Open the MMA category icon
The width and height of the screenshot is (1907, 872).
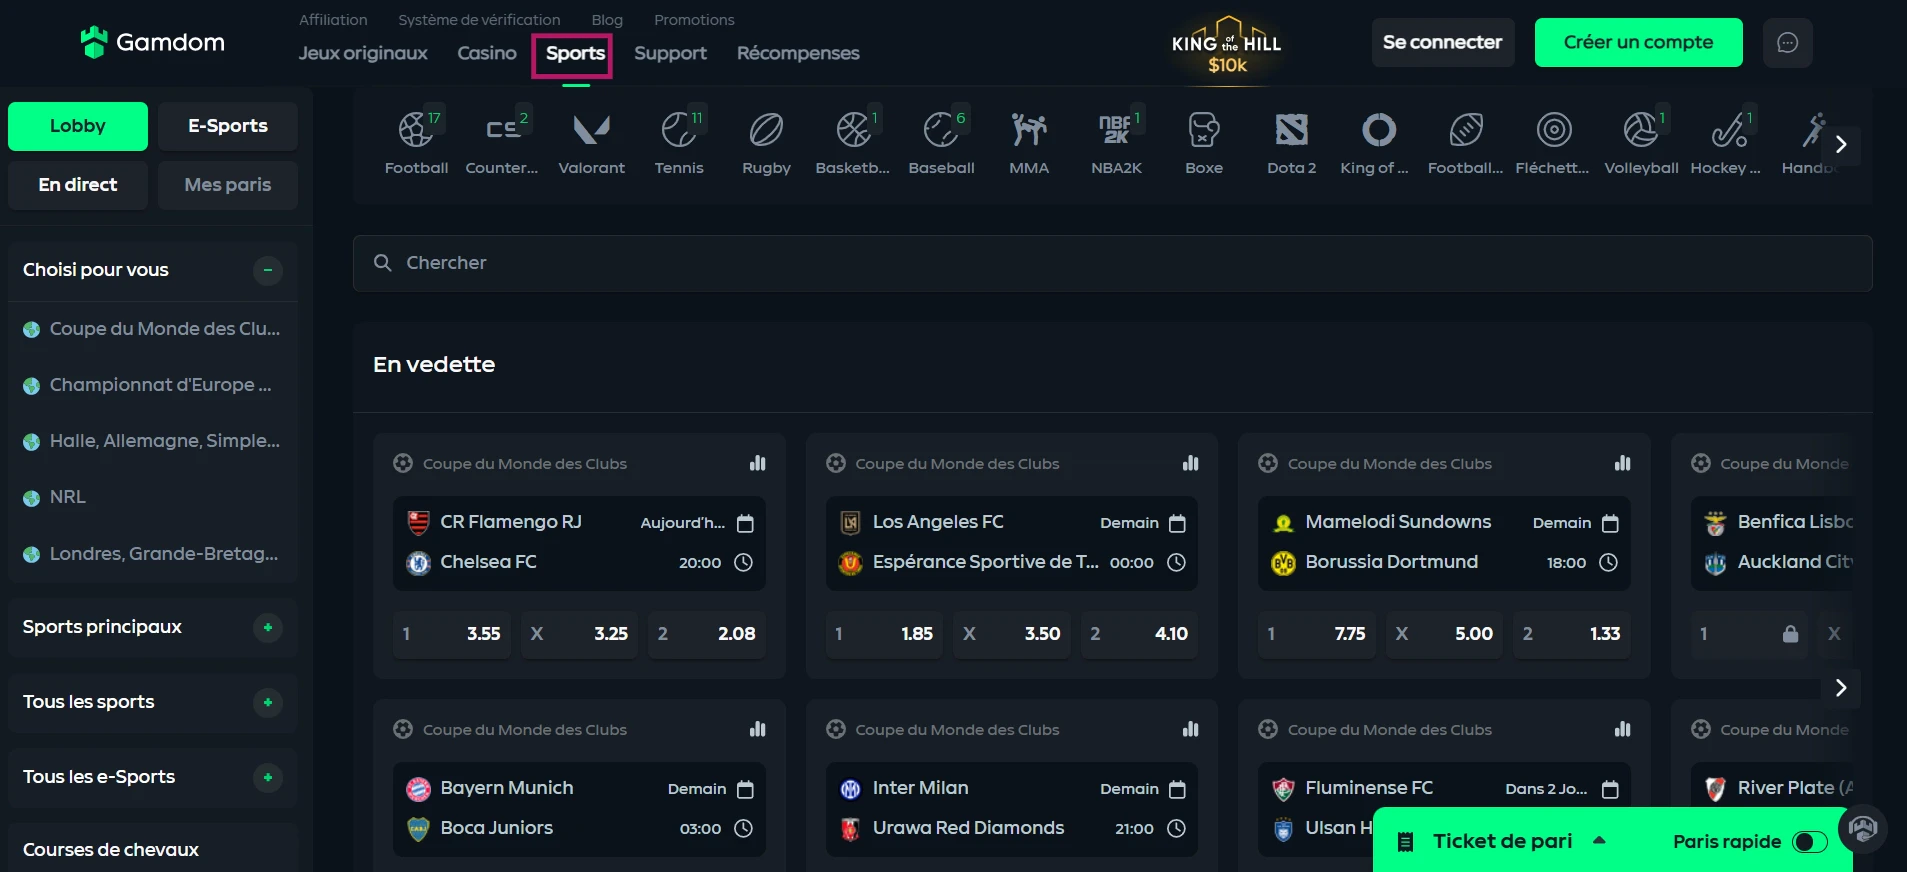(1029, 142)
